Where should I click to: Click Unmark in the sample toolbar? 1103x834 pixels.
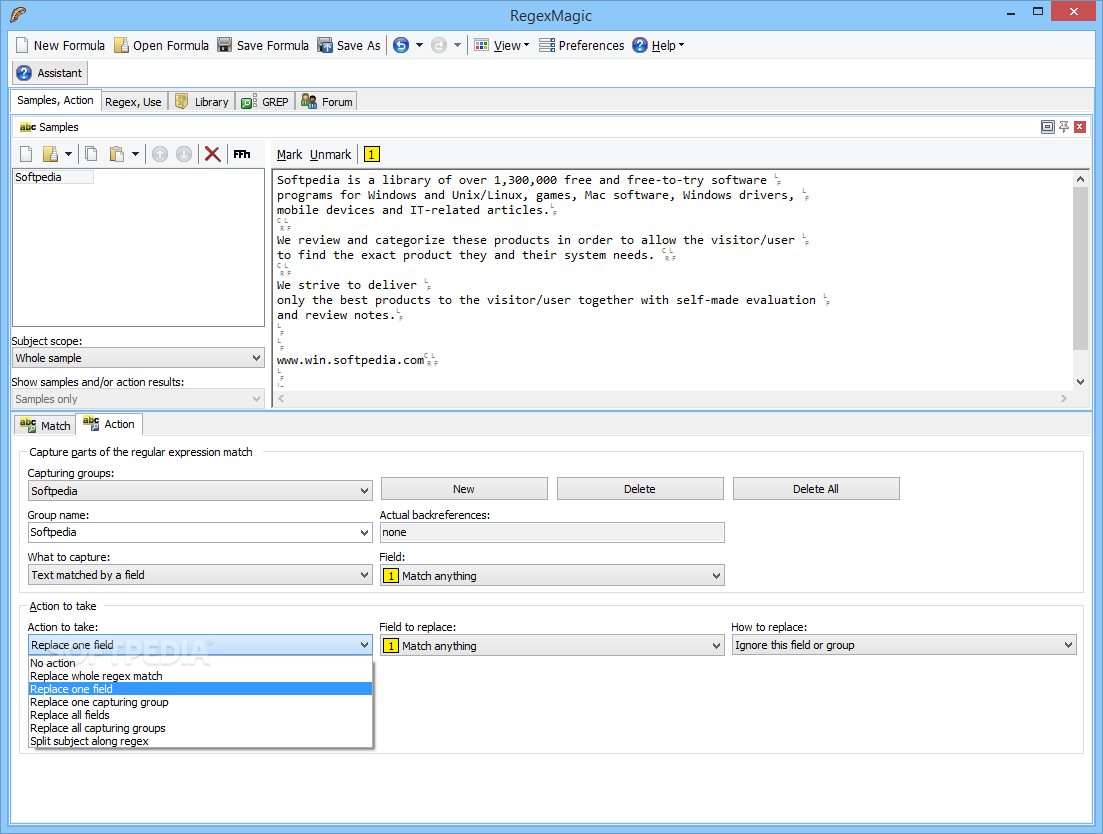click(331, 155)
